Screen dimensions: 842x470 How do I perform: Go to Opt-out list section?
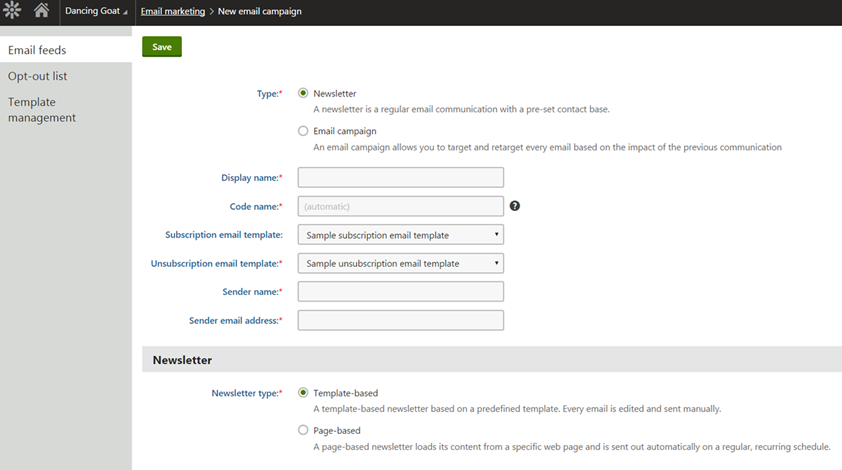tap(38, 76)
